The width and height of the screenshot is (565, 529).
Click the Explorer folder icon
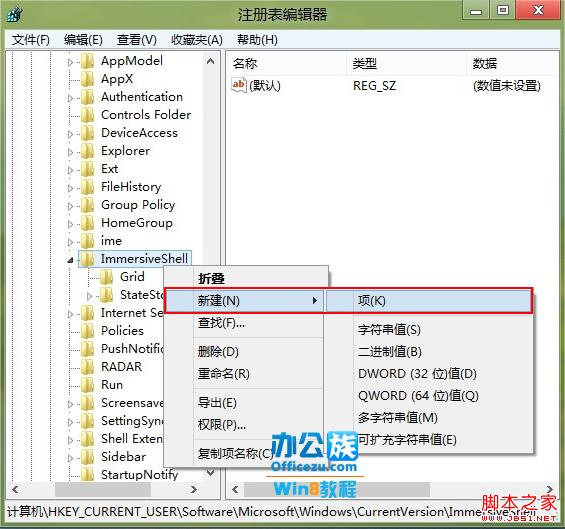(x=88, y=151)
